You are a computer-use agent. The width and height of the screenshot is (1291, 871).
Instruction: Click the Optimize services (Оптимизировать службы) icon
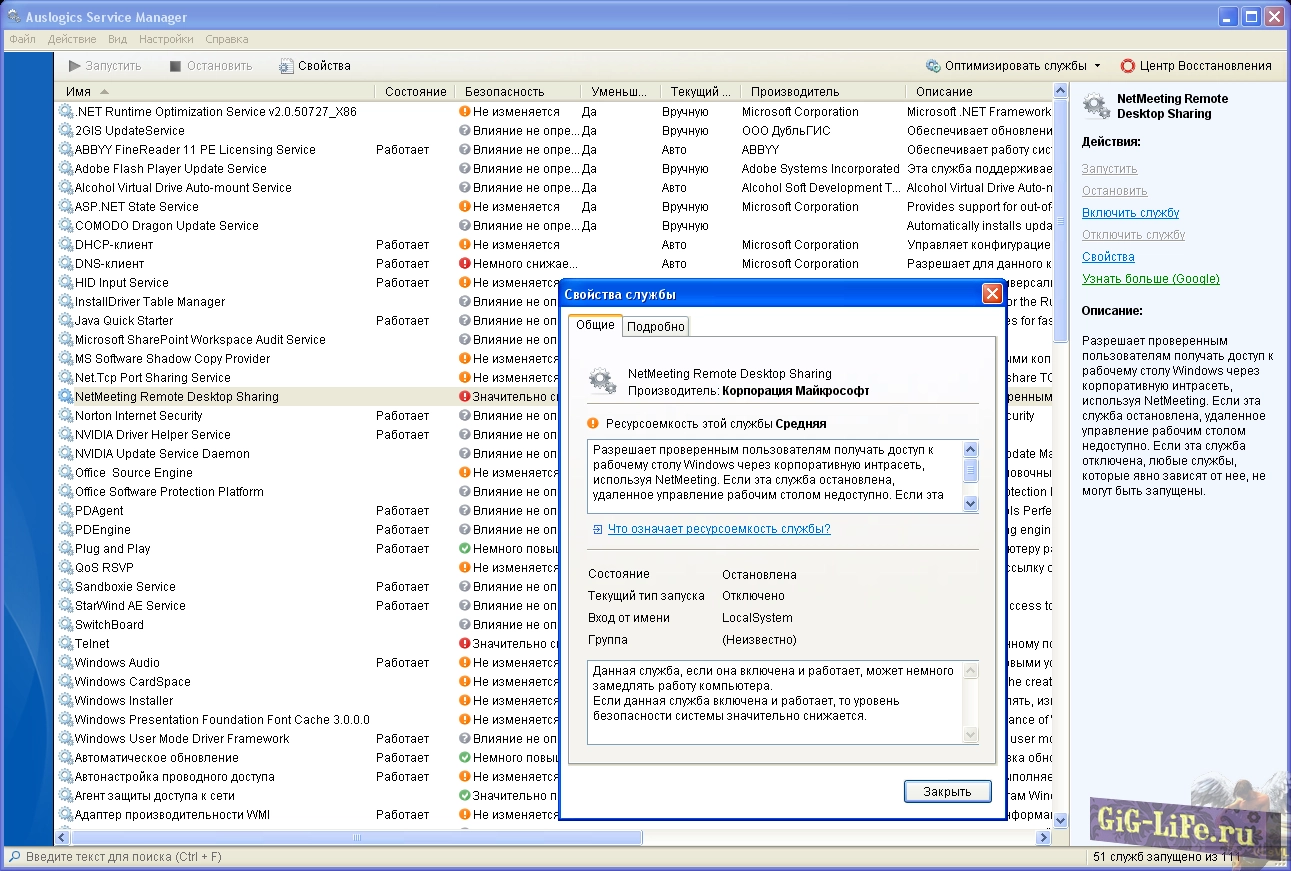932,66
